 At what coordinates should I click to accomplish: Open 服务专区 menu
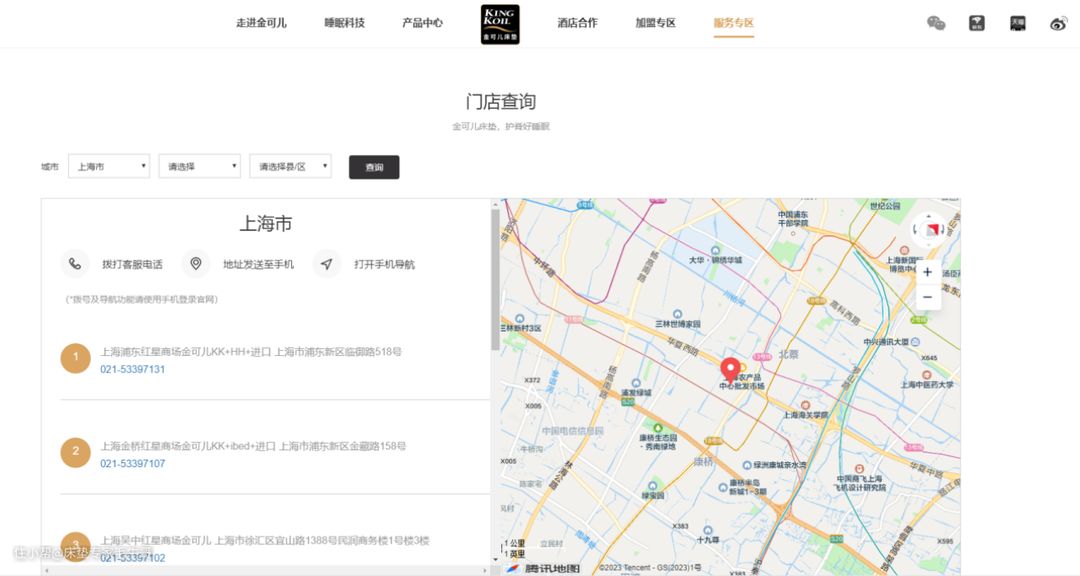(x=734, y=23)
